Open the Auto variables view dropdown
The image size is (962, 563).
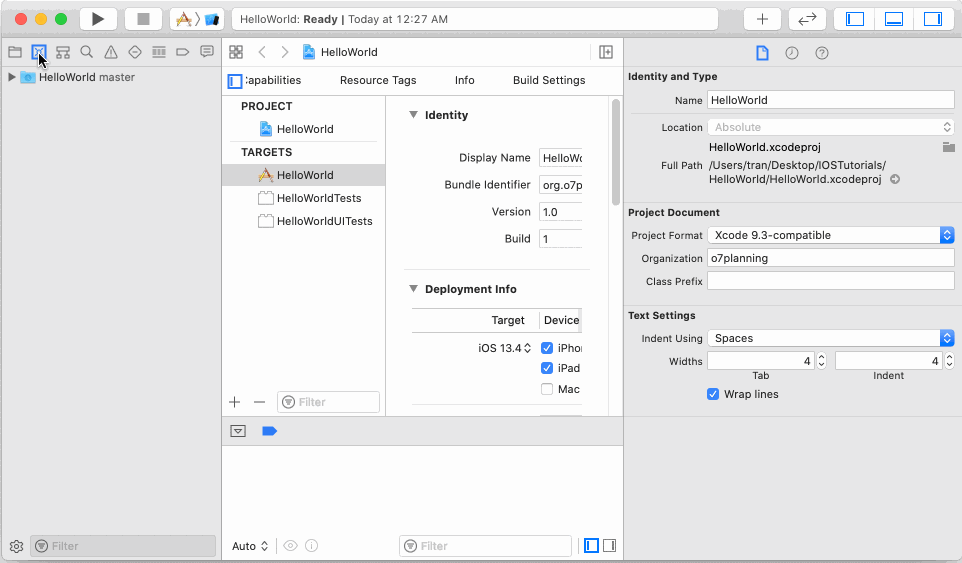pyautogui.click(x=250, y=546)
